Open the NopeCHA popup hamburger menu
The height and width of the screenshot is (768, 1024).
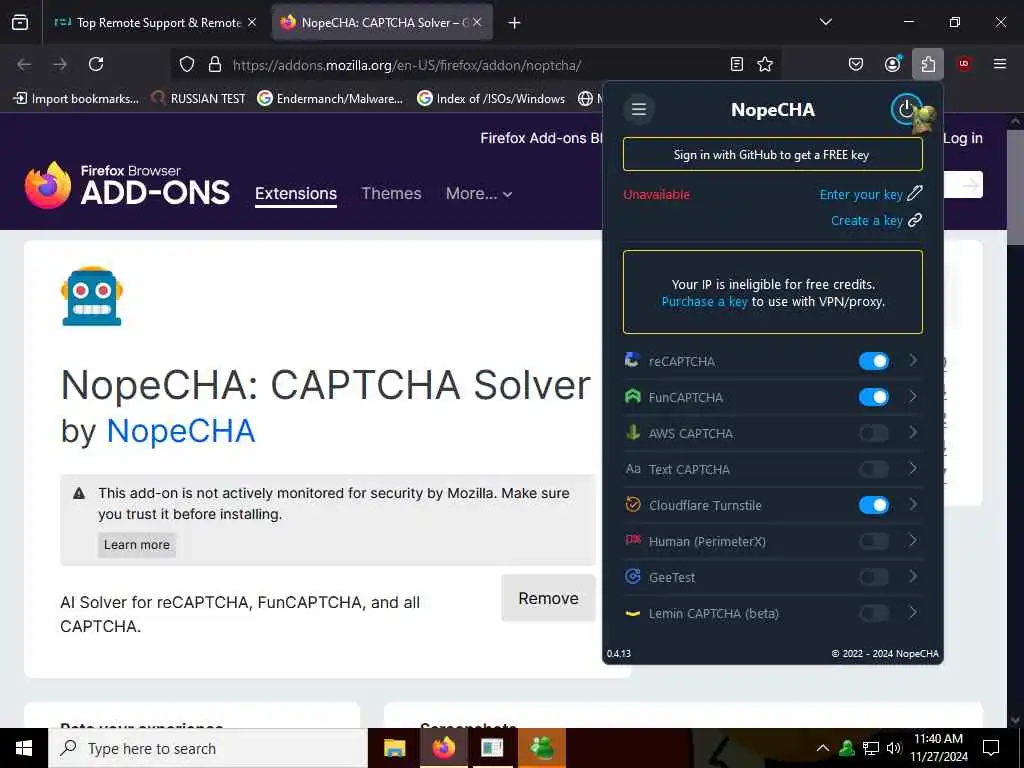coord(639,109)
